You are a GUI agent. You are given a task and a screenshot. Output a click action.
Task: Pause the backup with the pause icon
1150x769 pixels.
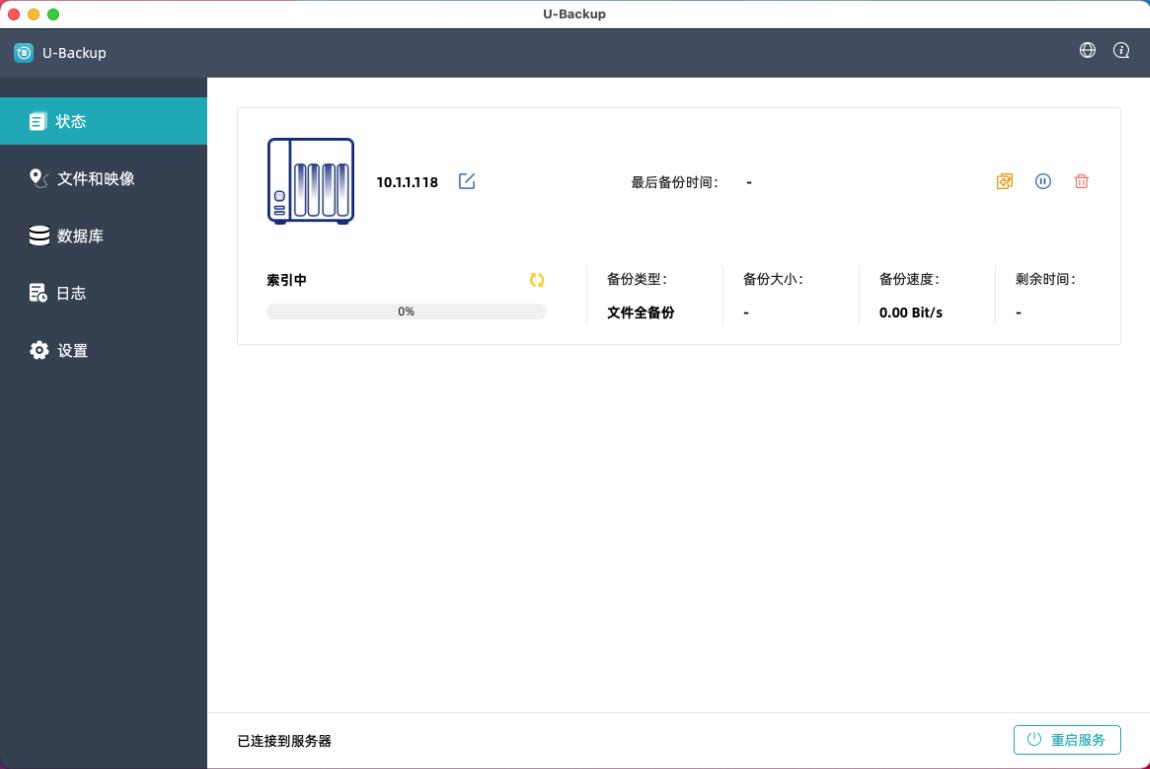[1042, 181]
